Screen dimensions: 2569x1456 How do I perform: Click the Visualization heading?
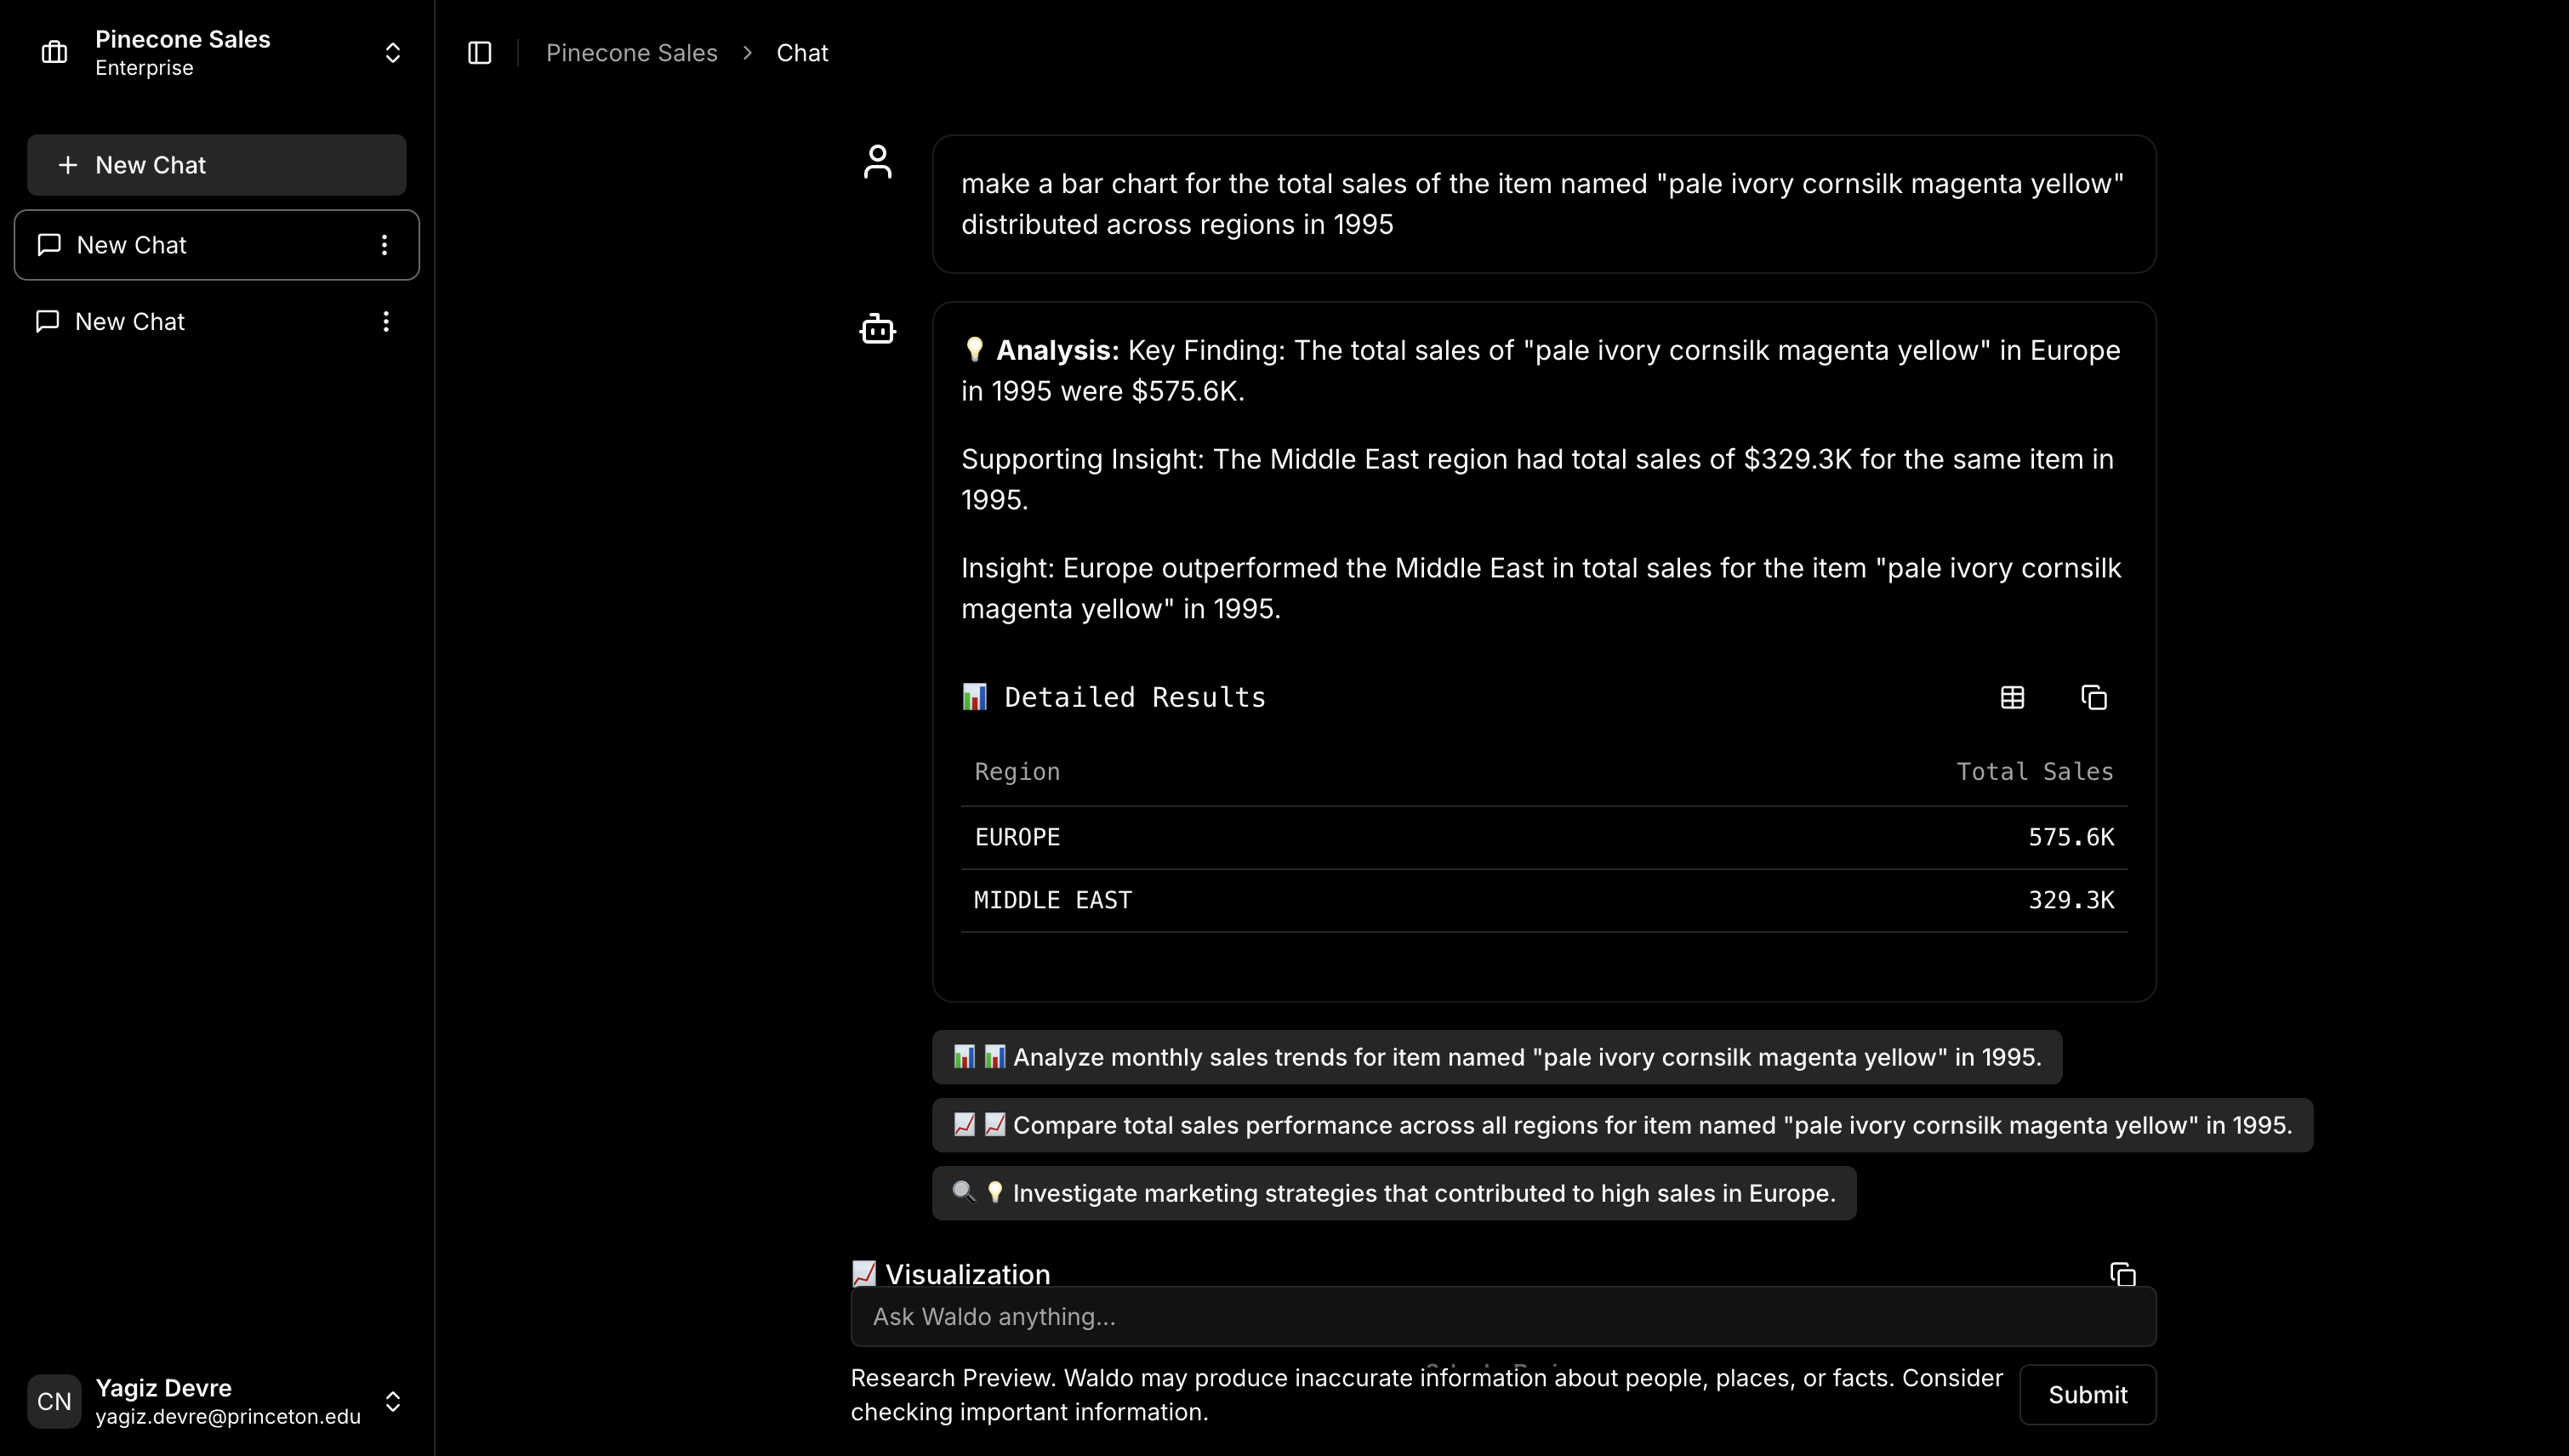tap(967, 1274)
